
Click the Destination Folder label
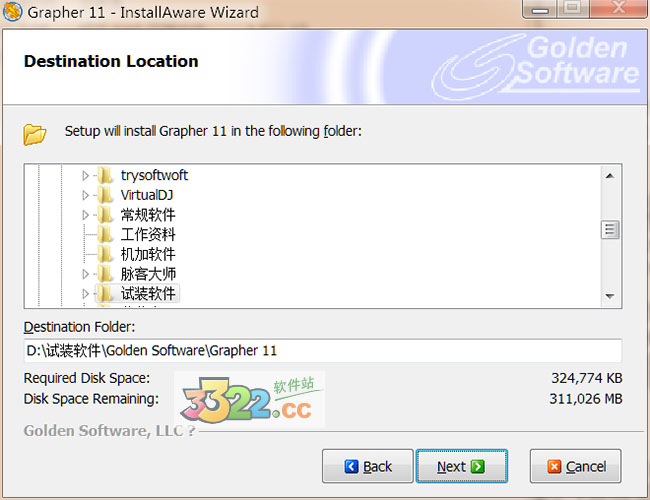click(79, 327)
